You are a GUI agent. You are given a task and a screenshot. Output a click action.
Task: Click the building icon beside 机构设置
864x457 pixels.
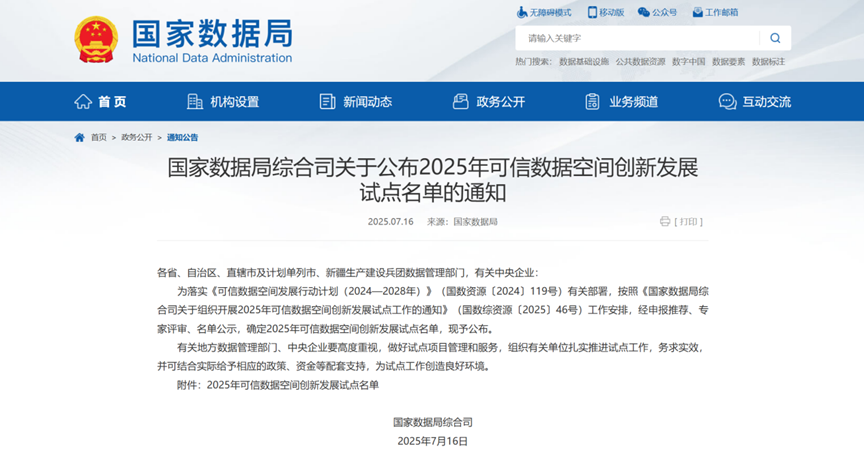[x=195, y=101]
